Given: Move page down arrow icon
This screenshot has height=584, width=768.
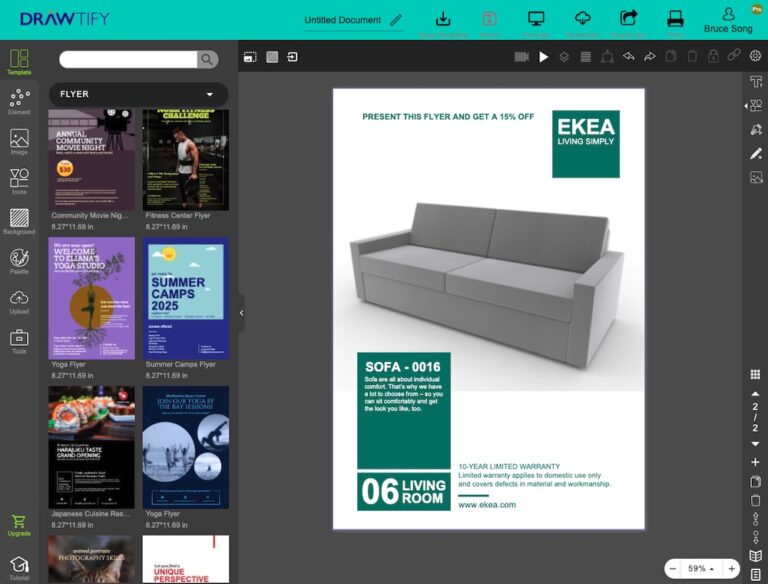Looking at the screenshot, I should coord(755,537).
